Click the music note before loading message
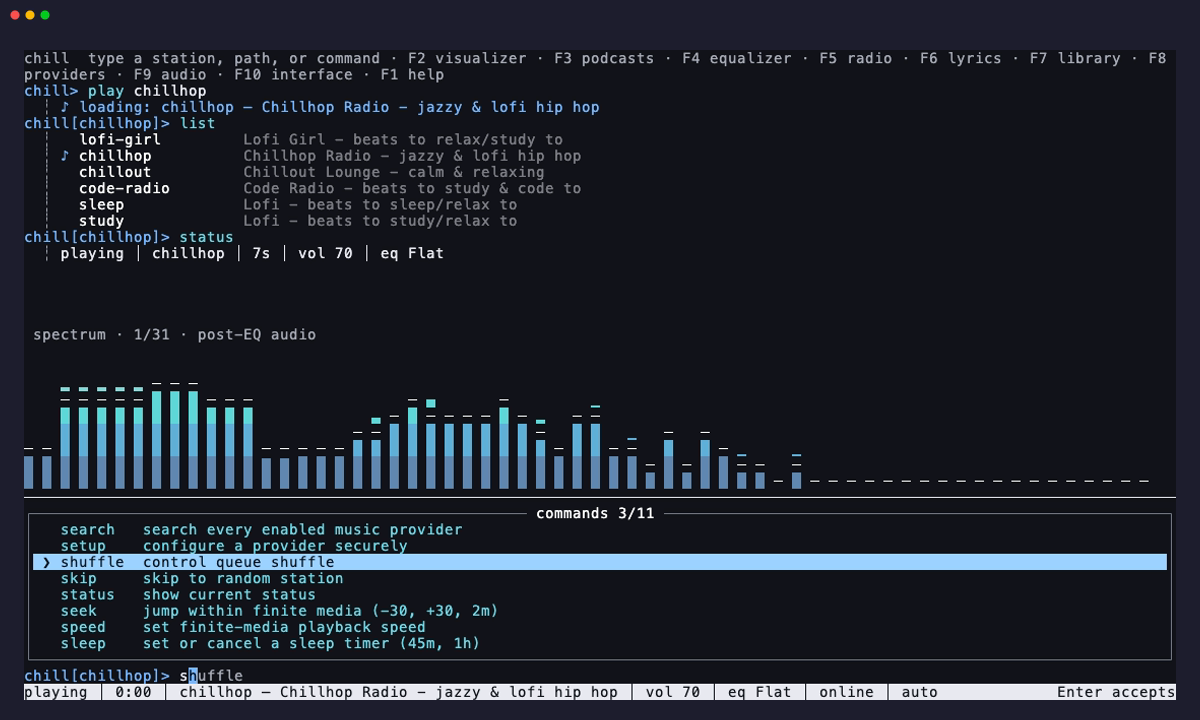Screen dimensions: 1200x720 (65, 107)
